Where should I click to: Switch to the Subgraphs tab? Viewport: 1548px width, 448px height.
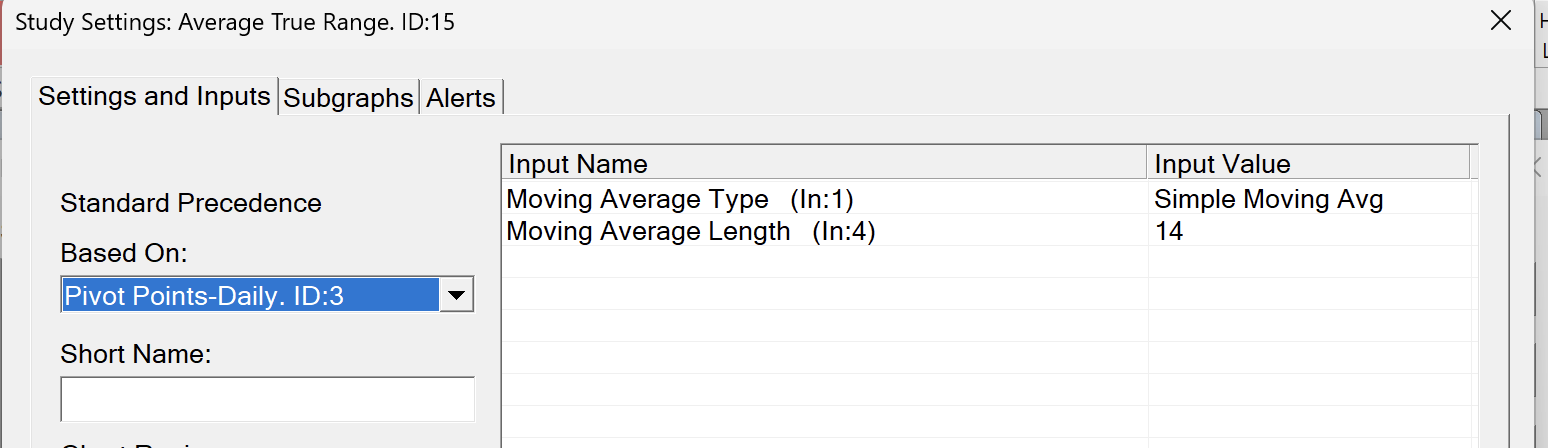pos(348,98)
